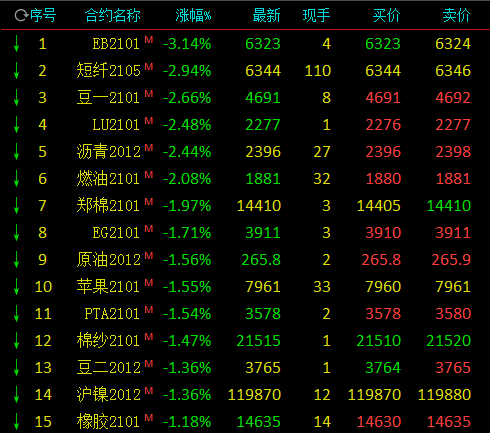Click the green down arrow in row 1
Image resolution: width=490 pixels, height=433 pixels.
coord(16,44)
